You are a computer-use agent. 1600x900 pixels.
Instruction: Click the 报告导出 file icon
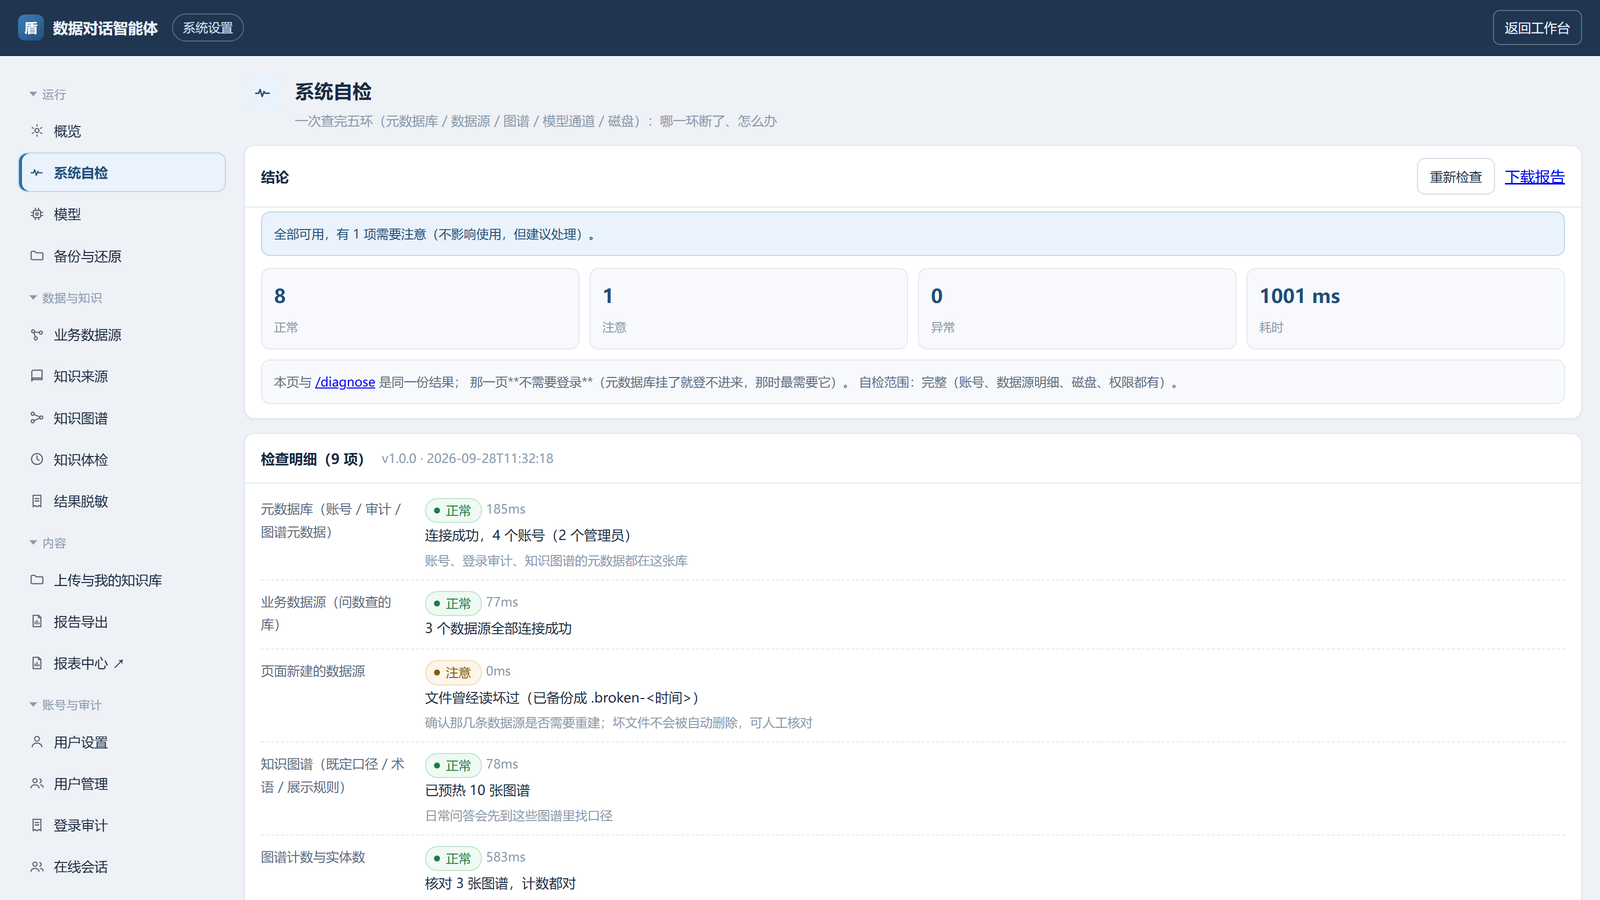point(37,622)
